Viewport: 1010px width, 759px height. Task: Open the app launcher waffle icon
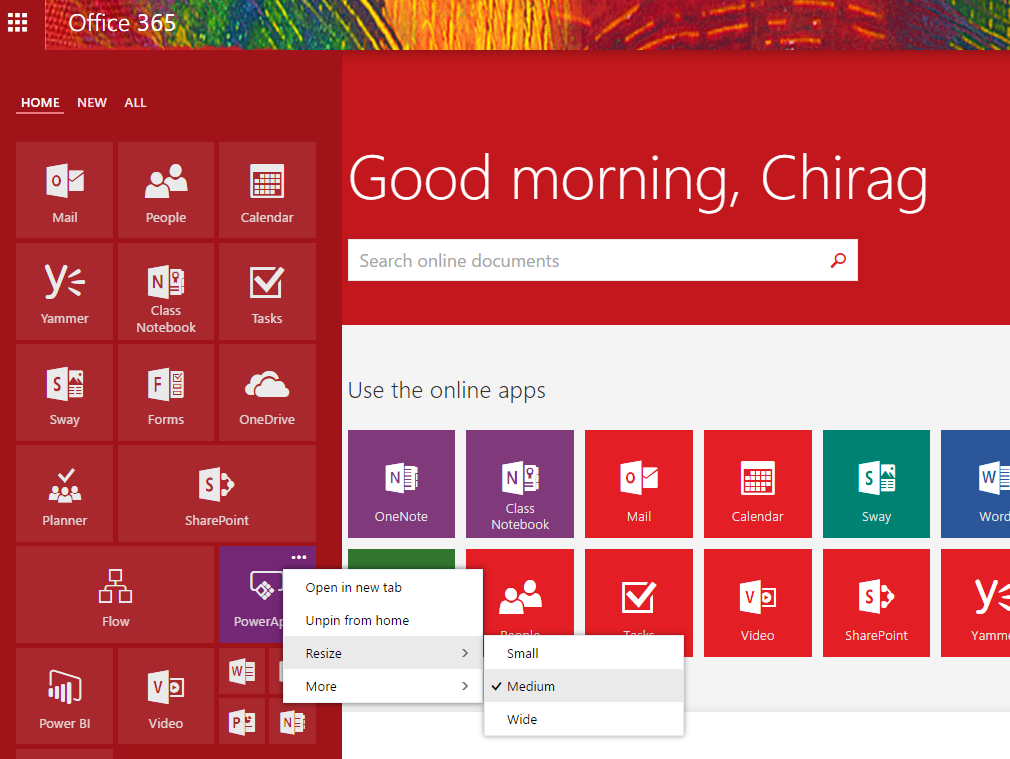[18, 22]
